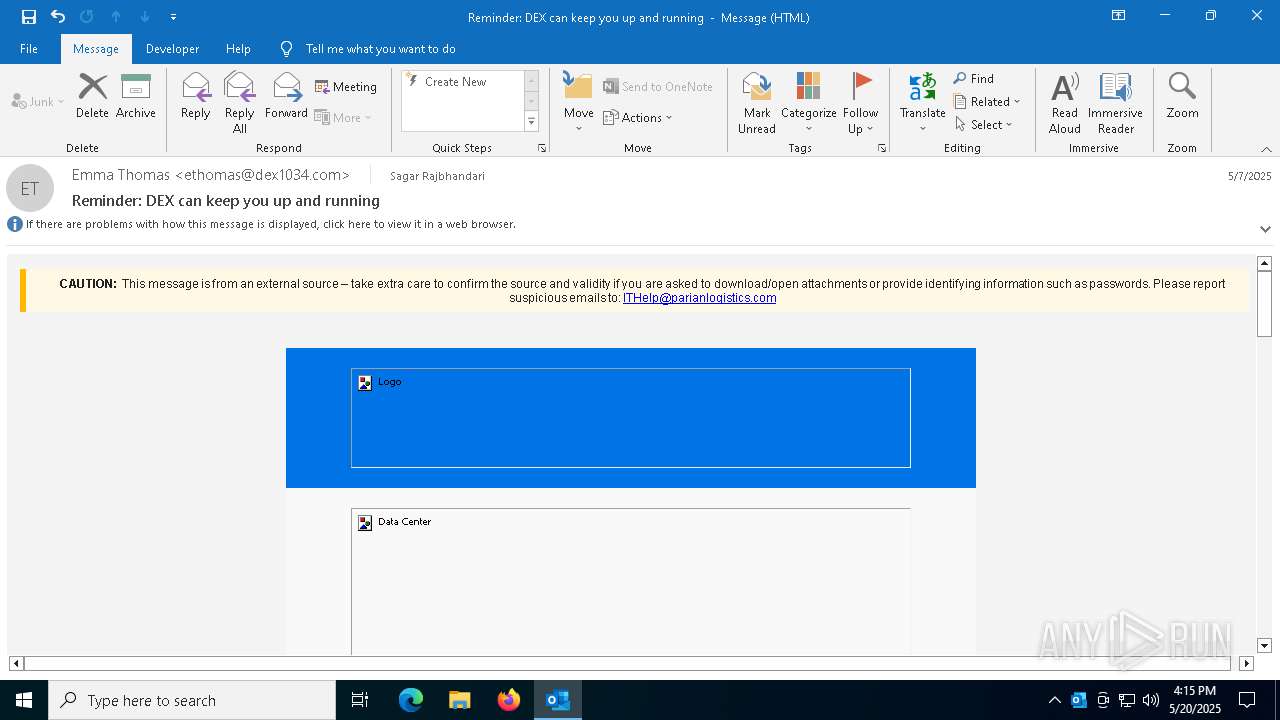Click the scroll down arrow in message body
Image resolution: width=1280 pixels, height=720 pixels.
tap(1264, 646)
